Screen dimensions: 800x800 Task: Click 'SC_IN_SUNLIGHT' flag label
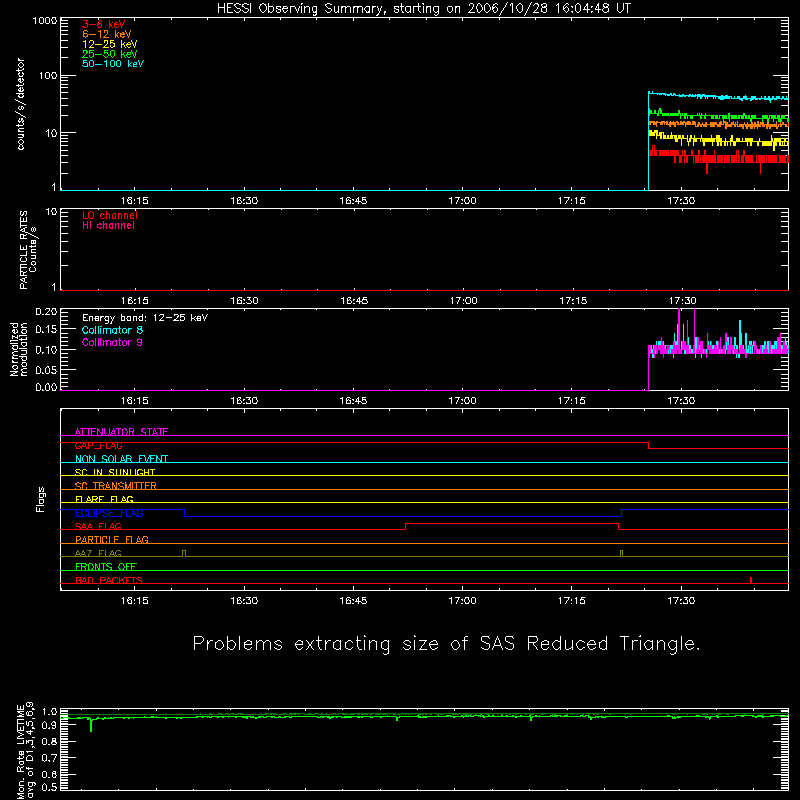115,472
